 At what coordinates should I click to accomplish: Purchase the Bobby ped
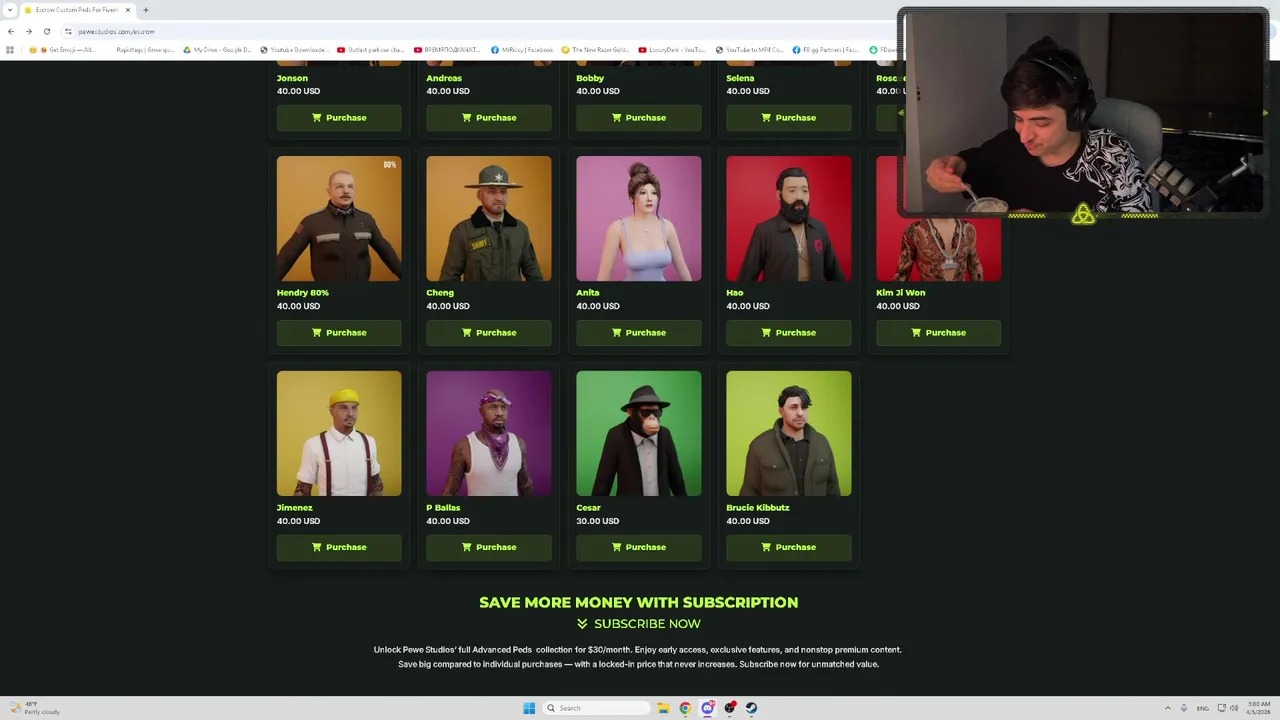639,118
